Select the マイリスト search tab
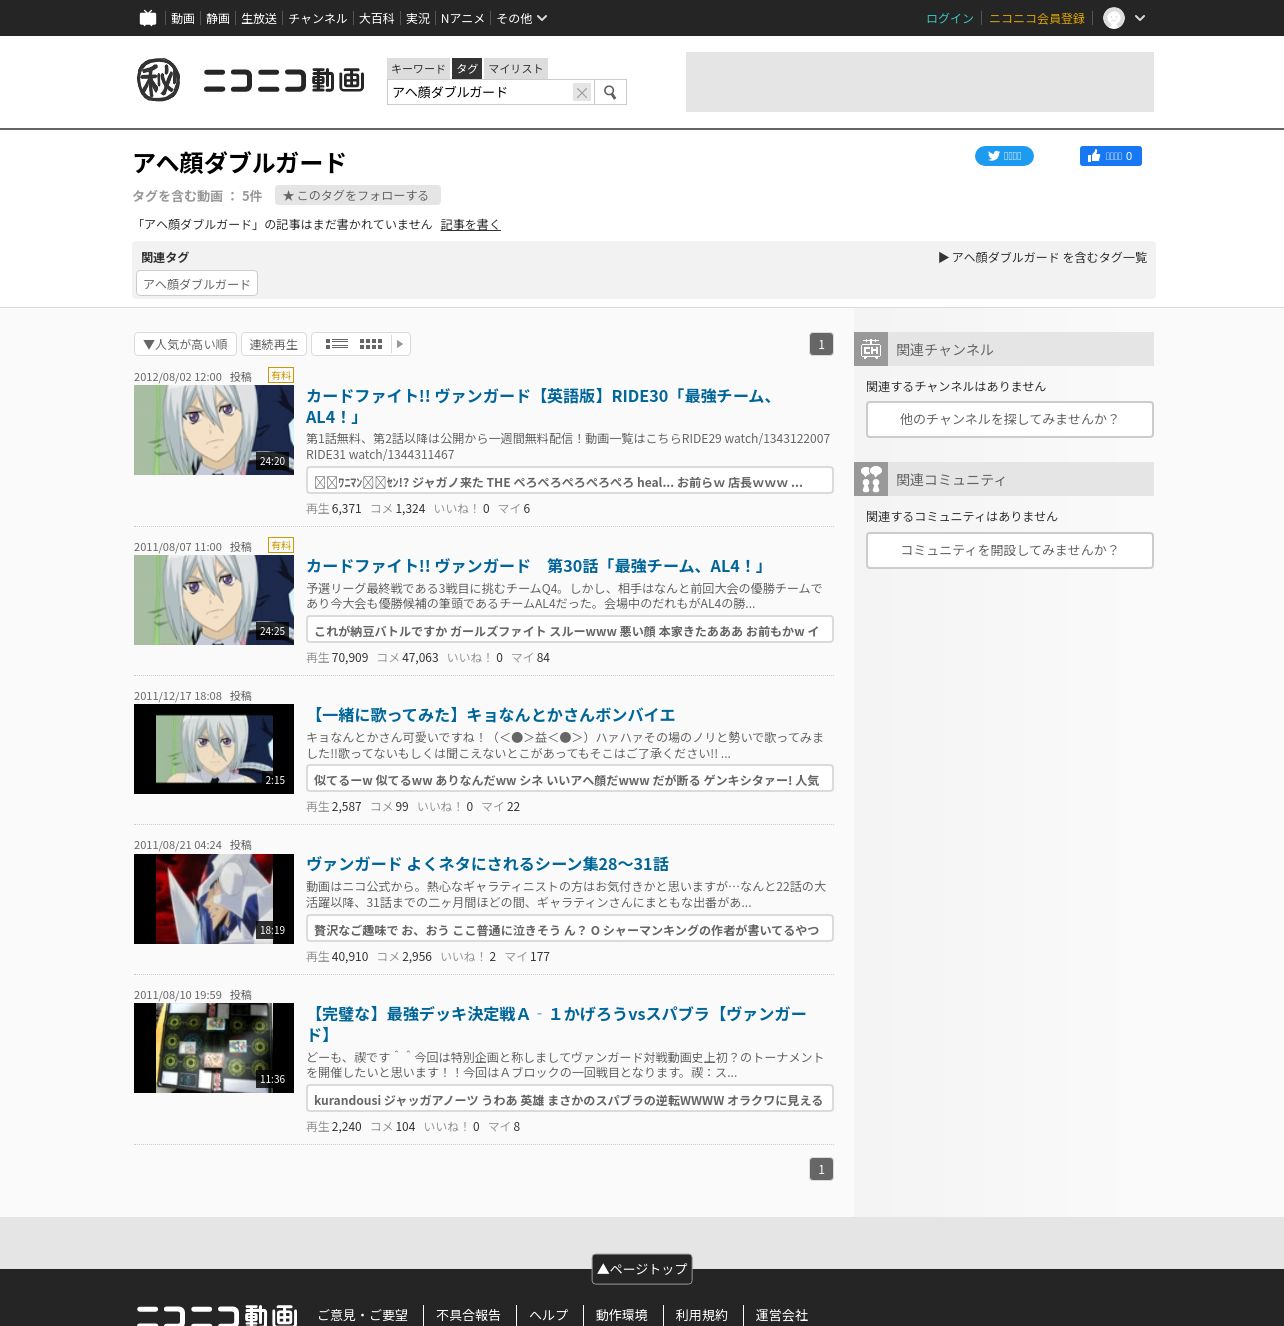 click(516, 68)
